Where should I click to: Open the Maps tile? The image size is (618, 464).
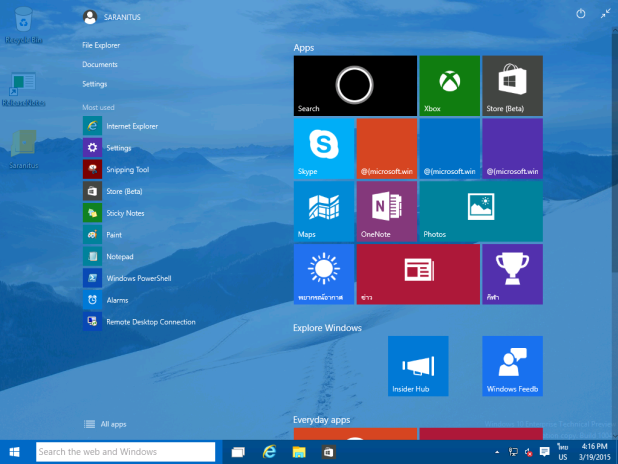tap(324, 211)
